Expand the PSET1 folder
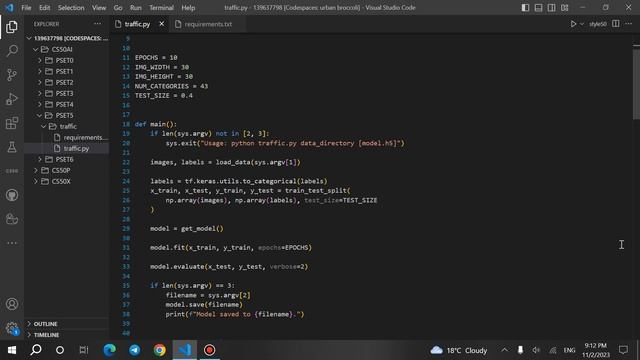The height and width of the screenshot is (360, 640). [x=67, y=71]
